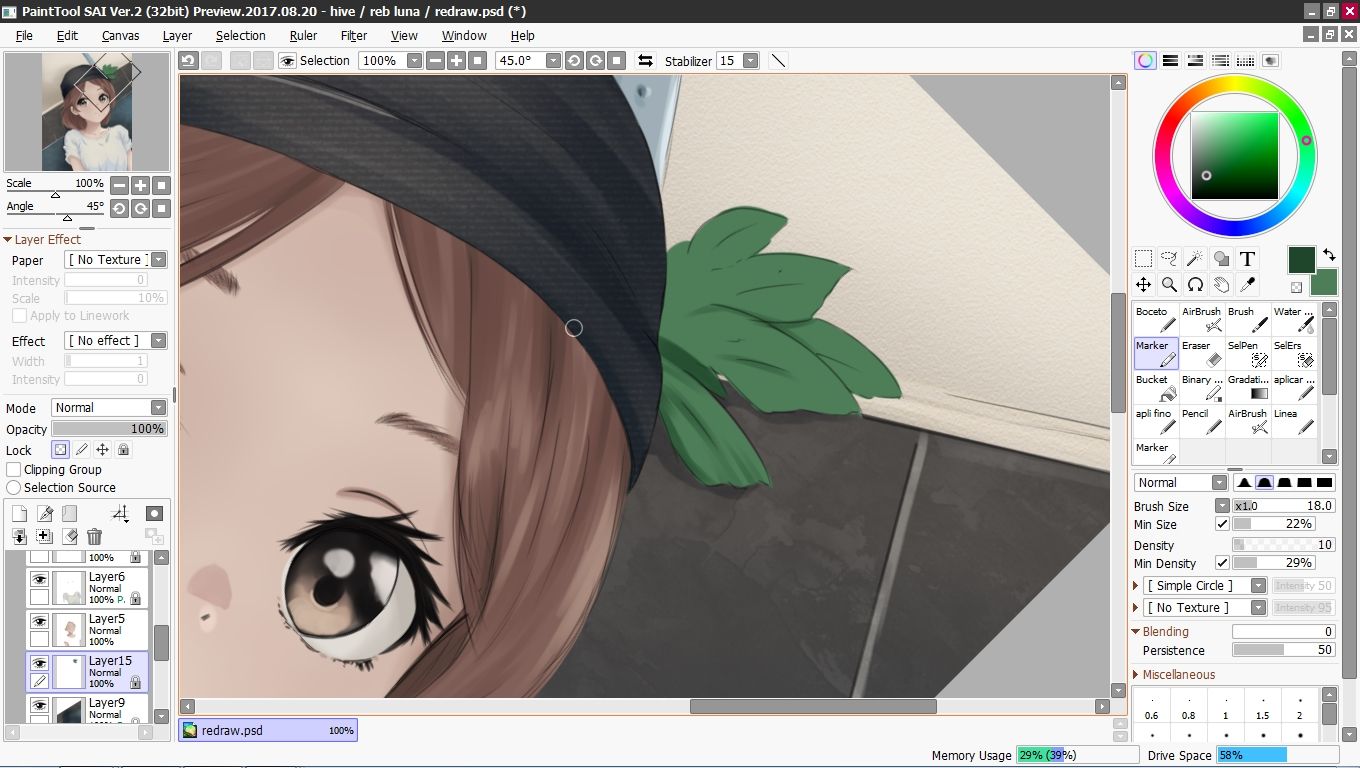Select the Magic Wand tool
This screenshot has width=1360, height=768.
pyautogui.click(x=1195, y=258)
